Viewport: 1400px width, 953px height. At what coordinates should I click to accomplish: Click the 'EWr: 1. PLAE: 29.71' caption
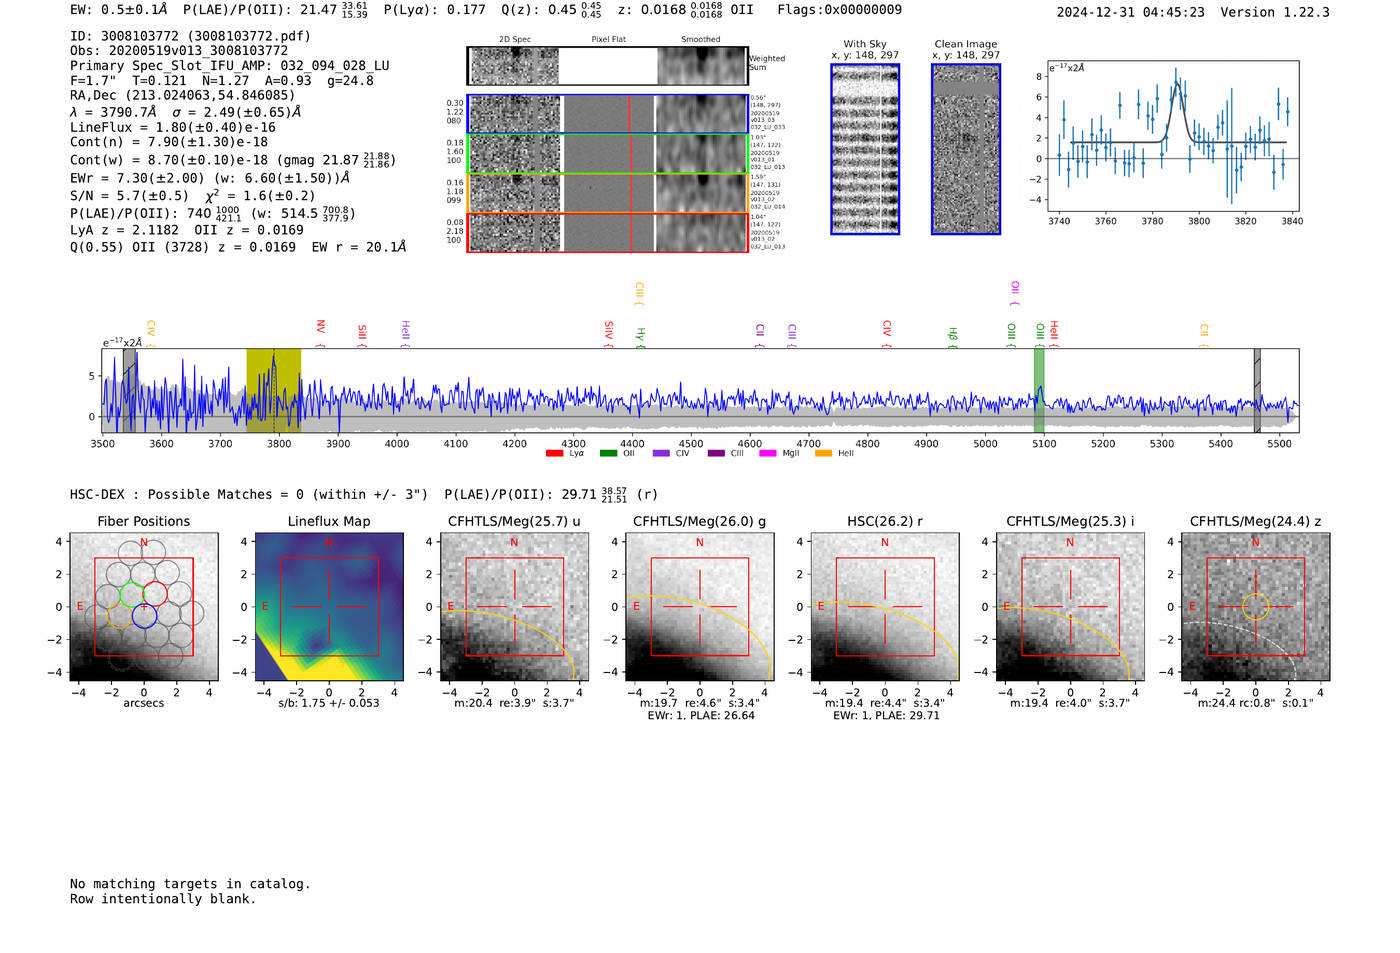(886, 716)
